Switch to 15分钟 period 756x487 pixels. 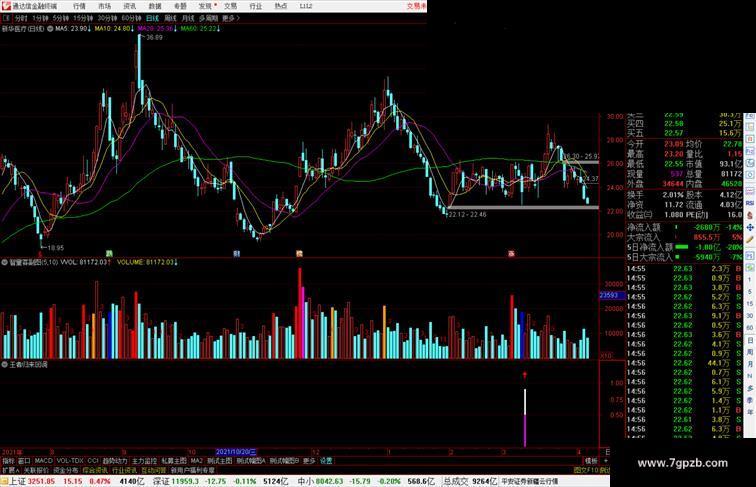click(x=83, y=18)
